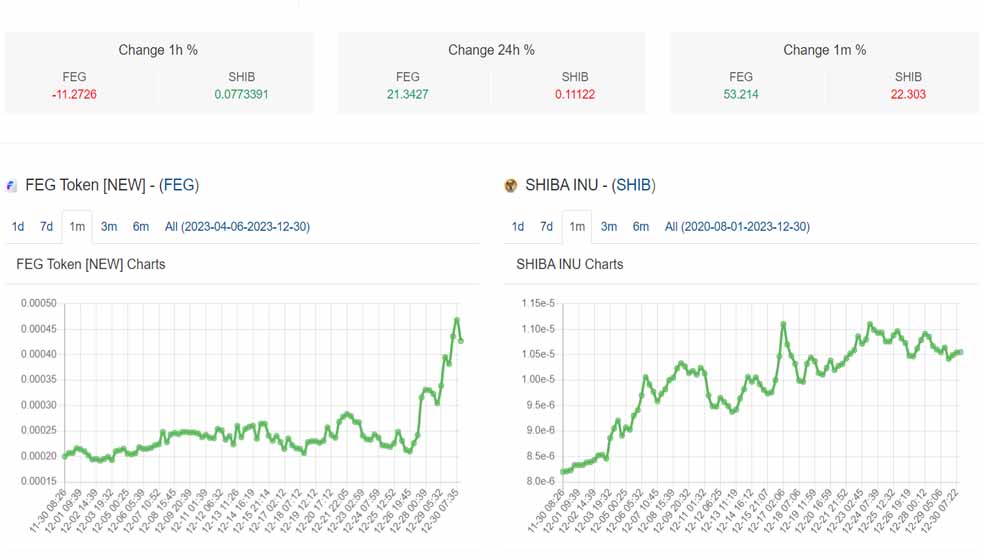Open the SHIB link in the chart heading
This screenshot has height=554, width=984.
tap(633, 185)
